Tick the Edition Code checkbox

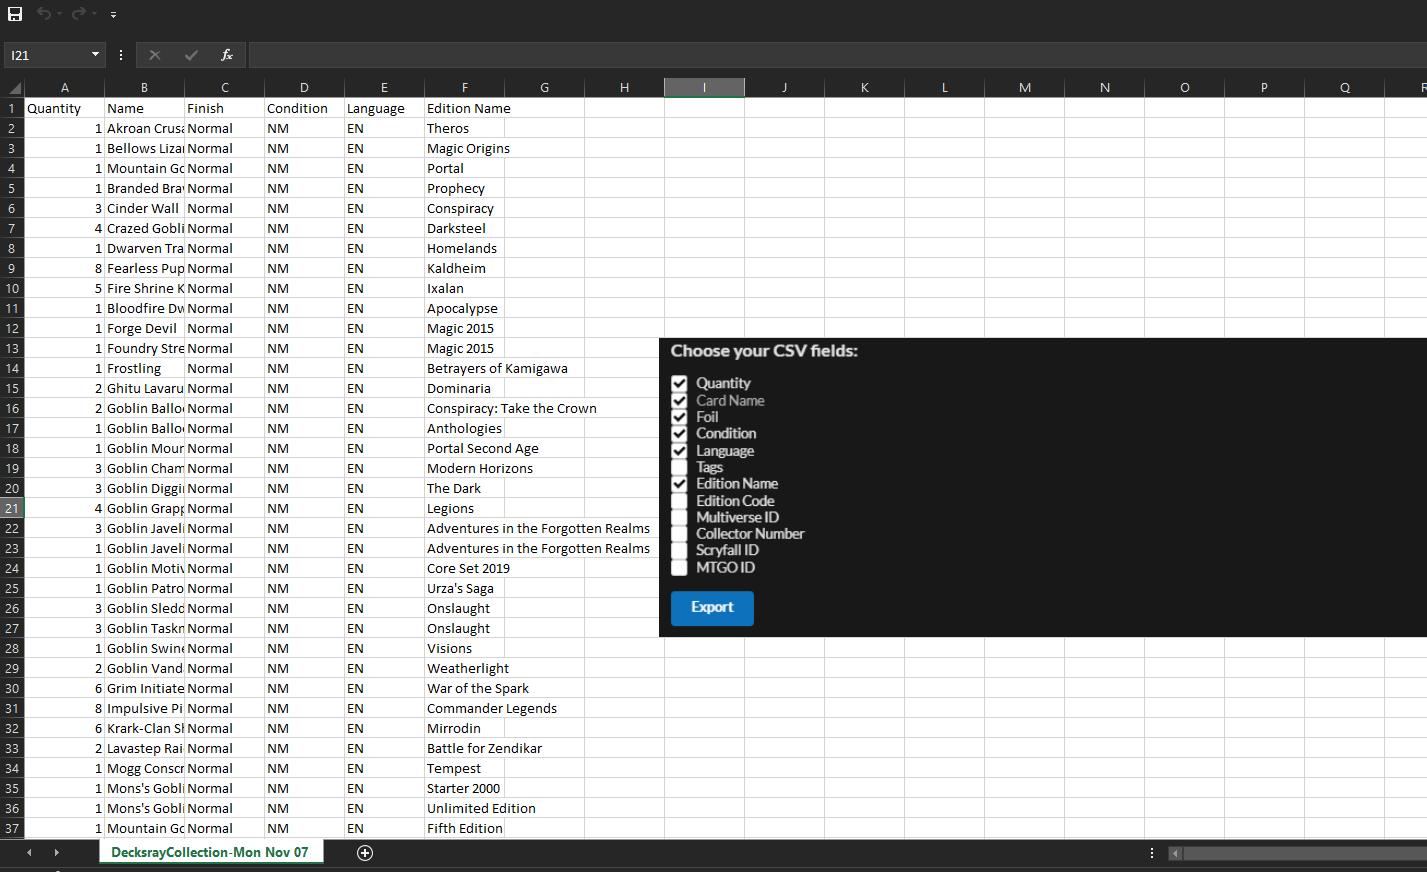tap(679, 501)
